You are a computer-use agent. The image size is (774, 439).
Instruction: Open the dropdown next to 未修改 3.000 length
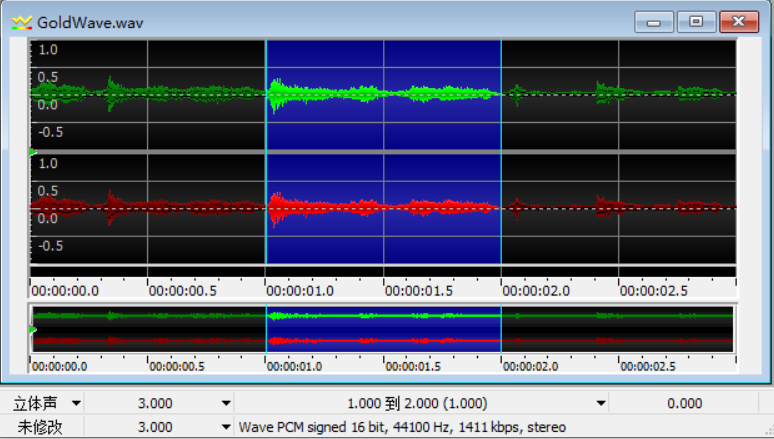pos(225,427)
